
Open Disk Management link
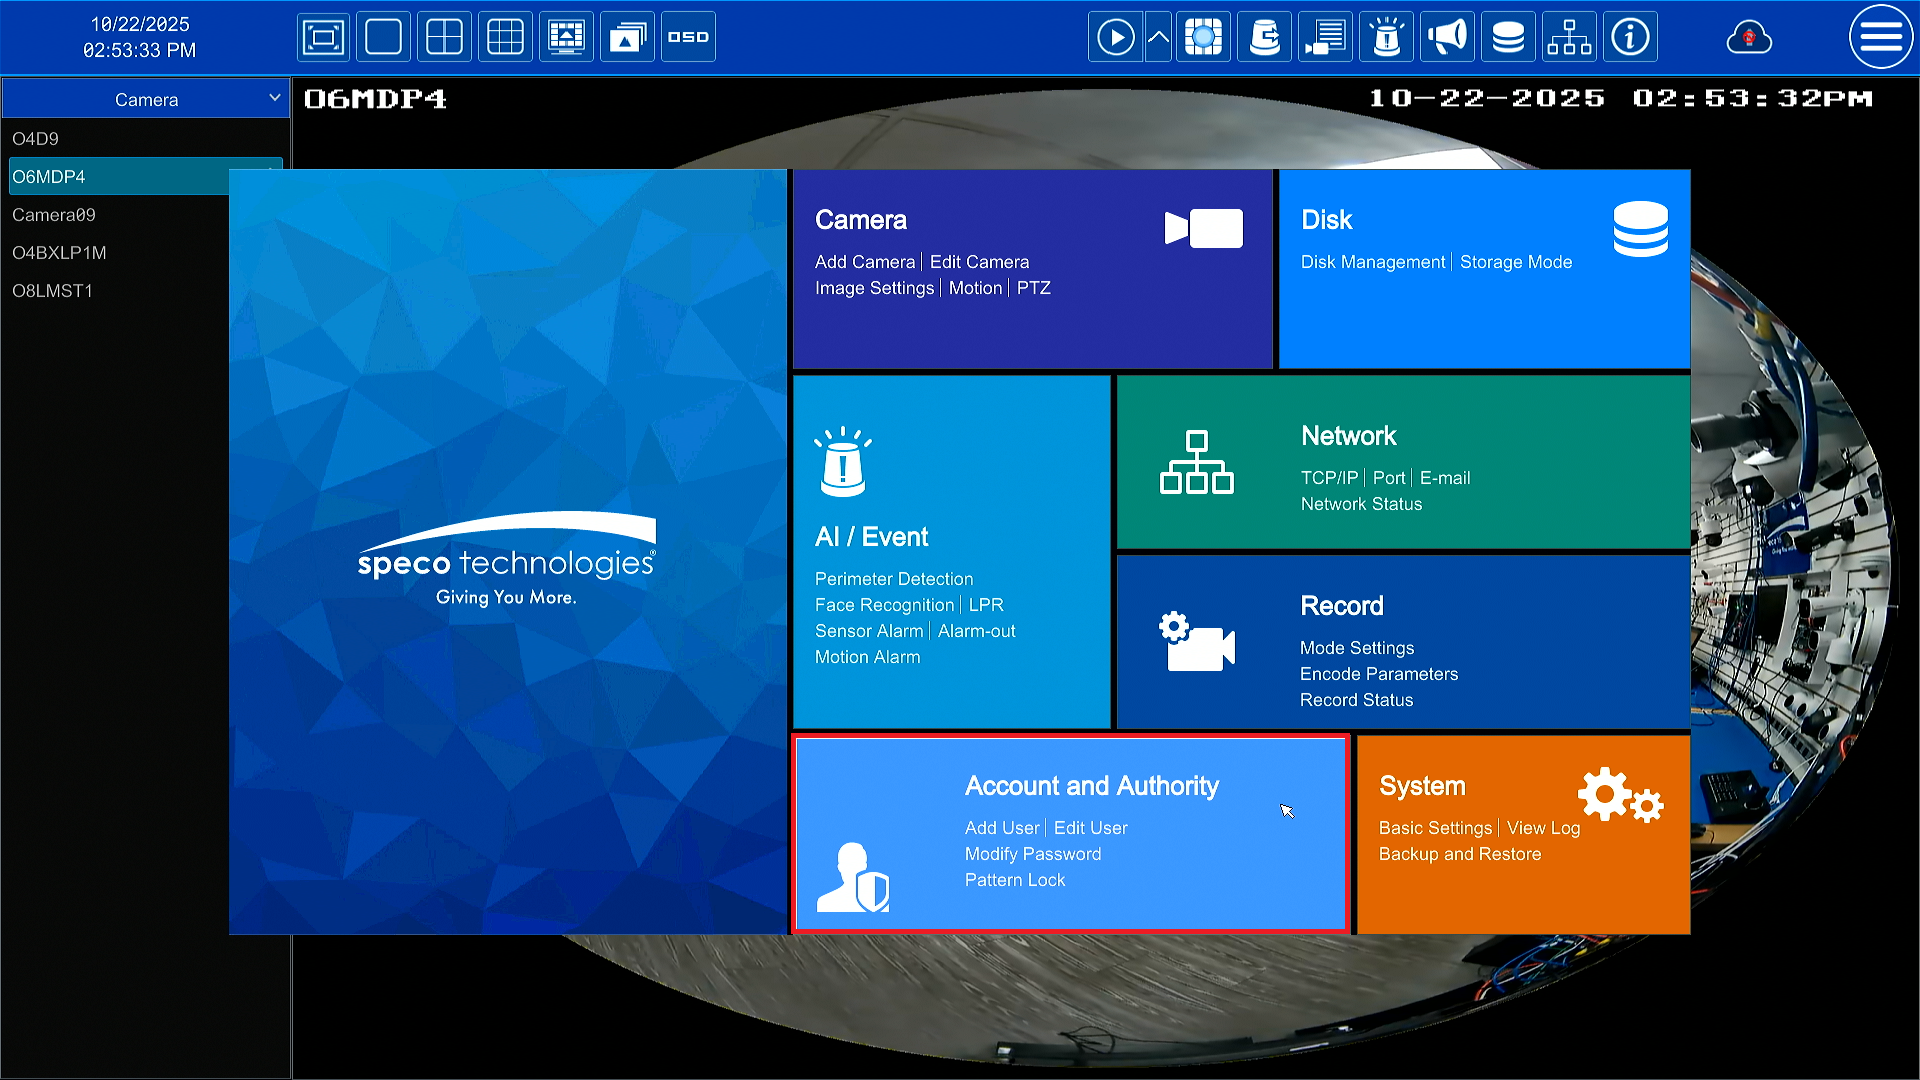pyautogui.click(x=1372, y=262)
